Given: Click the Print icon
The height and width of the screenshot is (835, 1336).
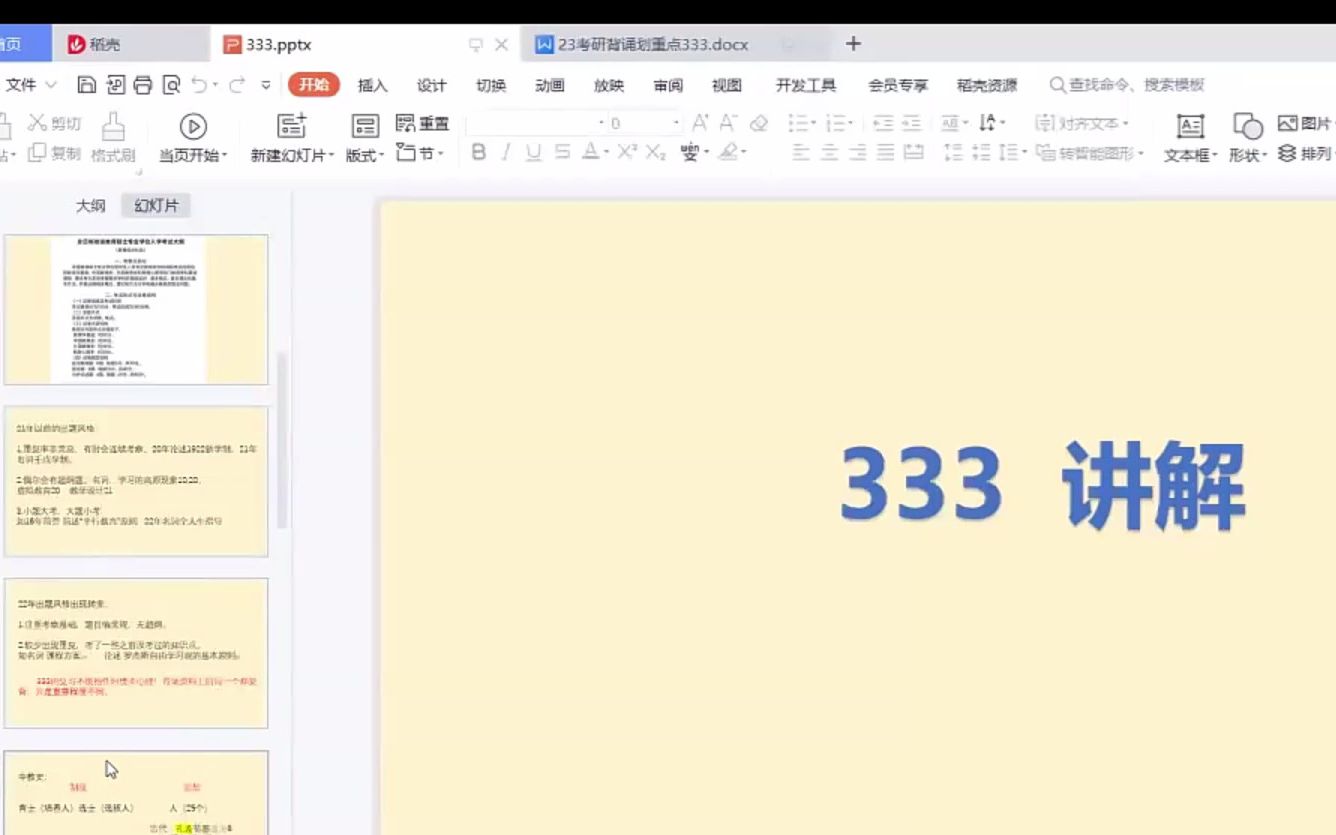Looking at the screenshot, I should pos(143,85).
